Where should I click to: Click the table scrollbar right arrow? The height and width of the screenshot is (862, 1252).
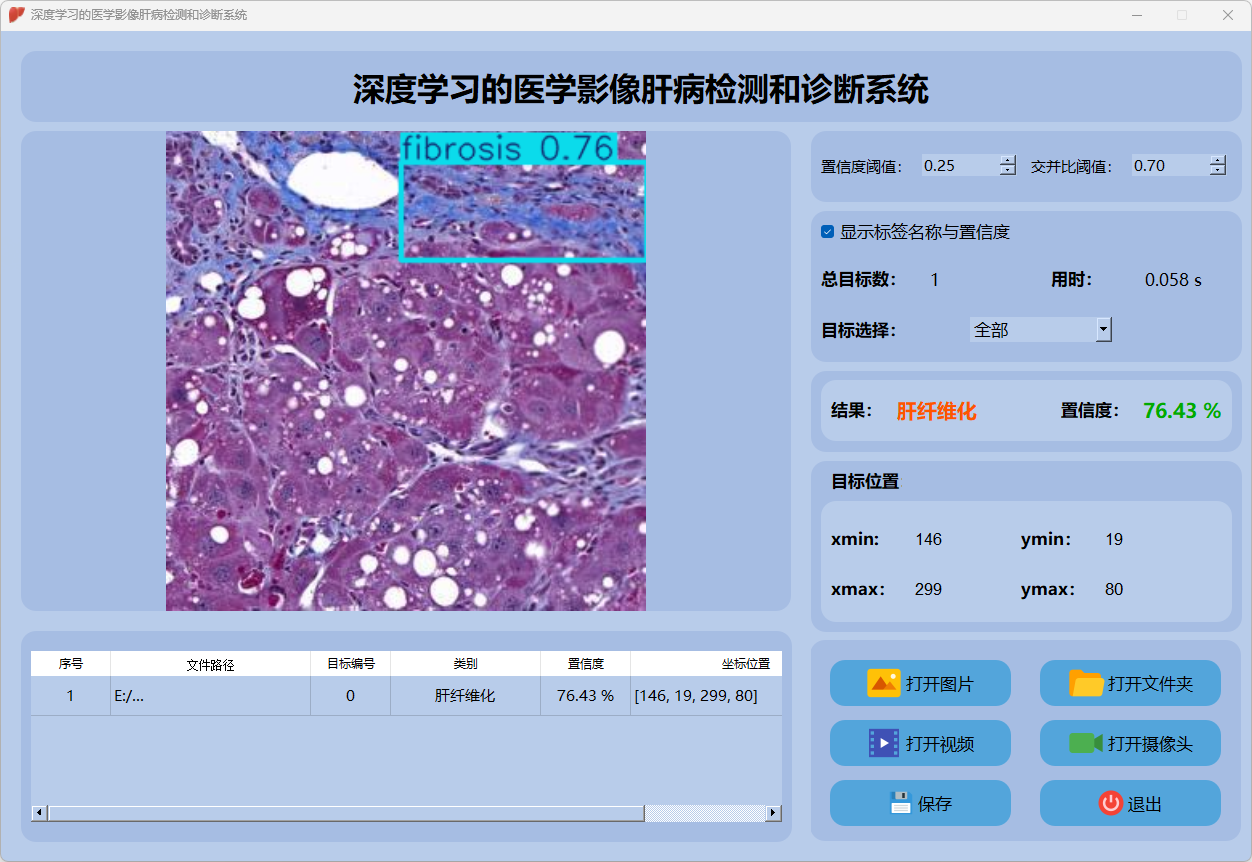pyautogui.click(x=773, y=813)
